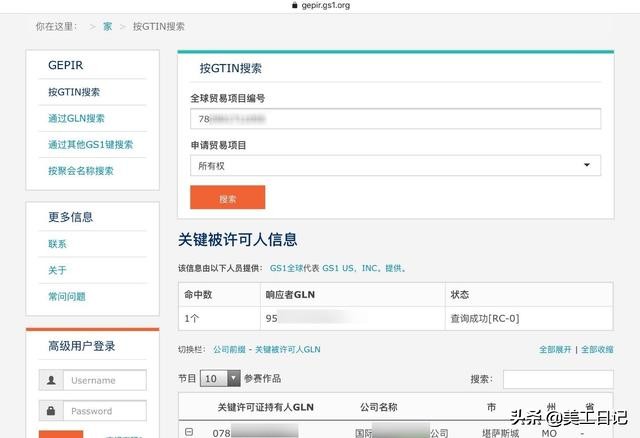Screen dimensions: 640x438
Task: Click the user icon beside Username
Action: click(x=51, y=380)
